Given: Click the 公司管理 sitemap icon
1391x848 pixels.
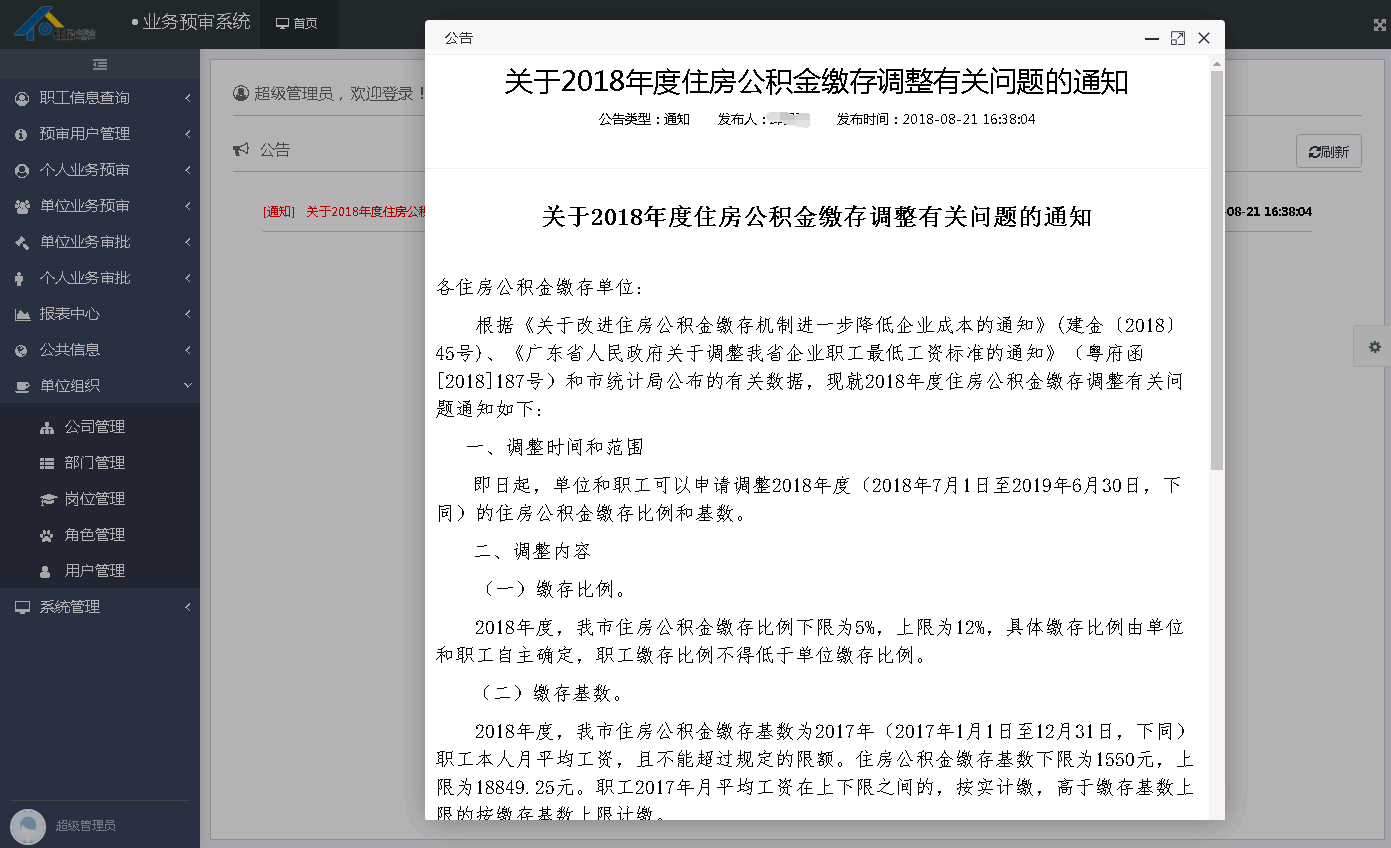Looking at the screenshot, I should click(47, 427).
